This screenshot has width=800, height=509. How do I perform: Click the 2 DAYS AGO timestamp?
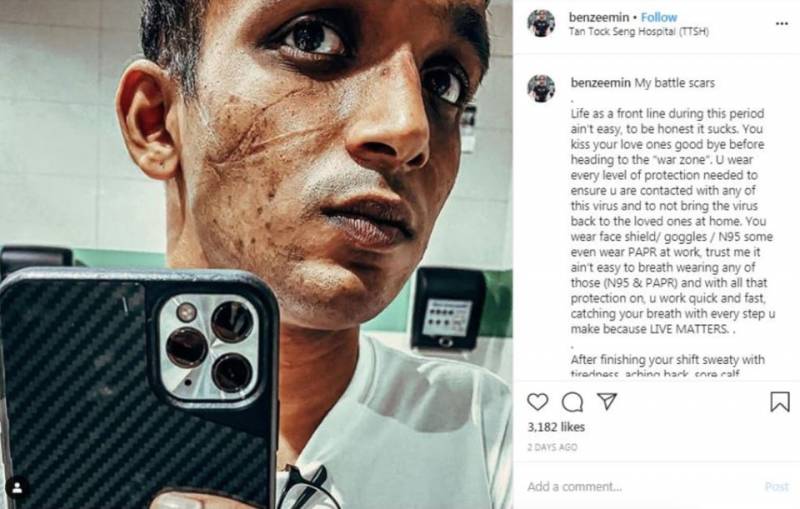pos(552,447)
